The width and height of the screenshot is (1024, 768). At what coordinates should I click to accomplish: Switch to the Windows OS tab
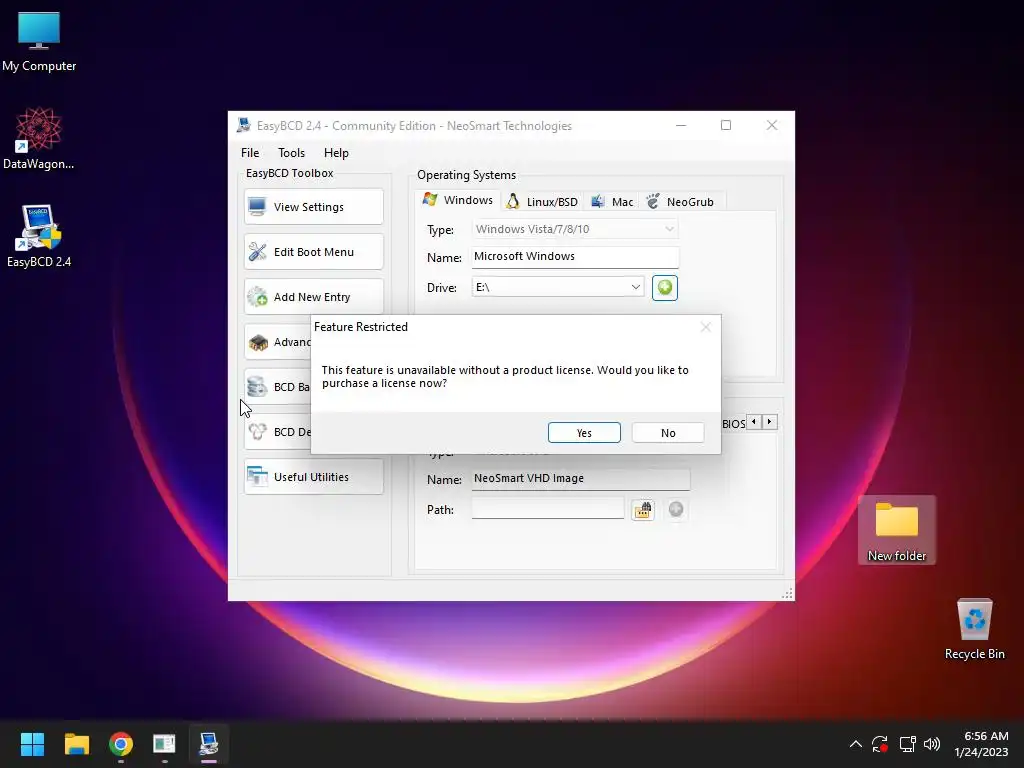[x=458, y=200]
